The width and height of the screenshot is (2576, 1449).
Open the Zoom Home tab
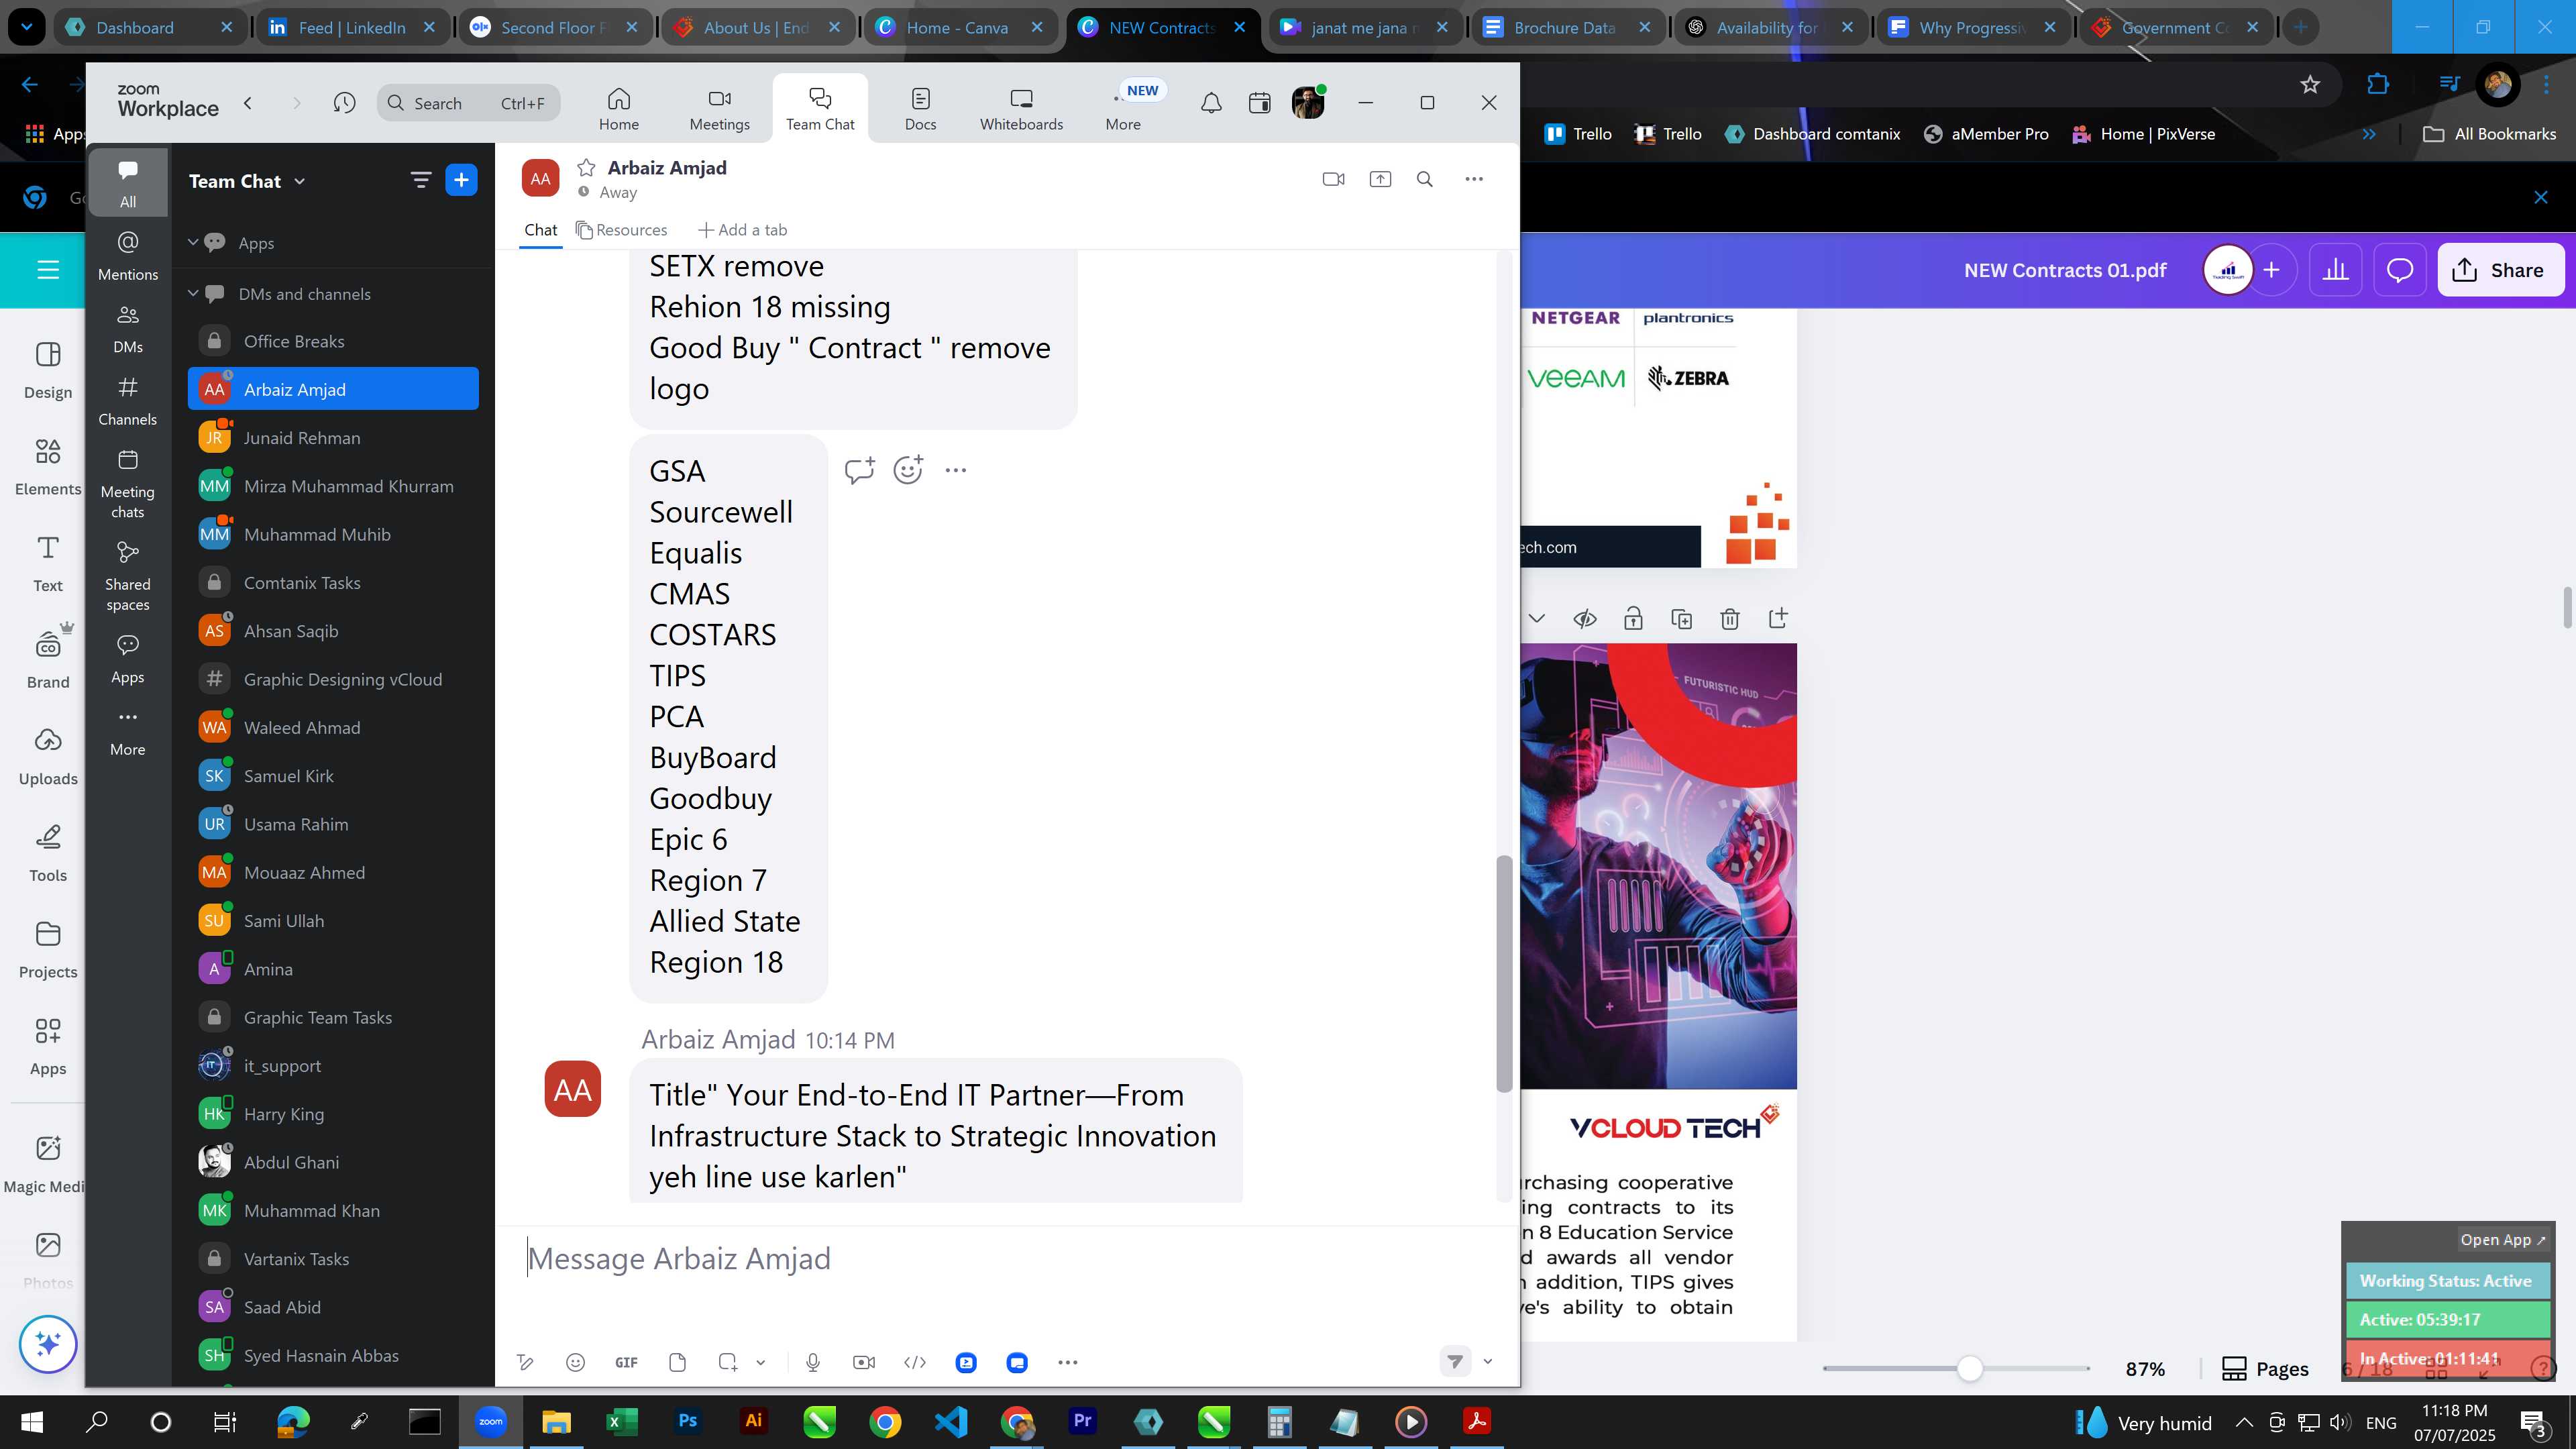(618, 109)
